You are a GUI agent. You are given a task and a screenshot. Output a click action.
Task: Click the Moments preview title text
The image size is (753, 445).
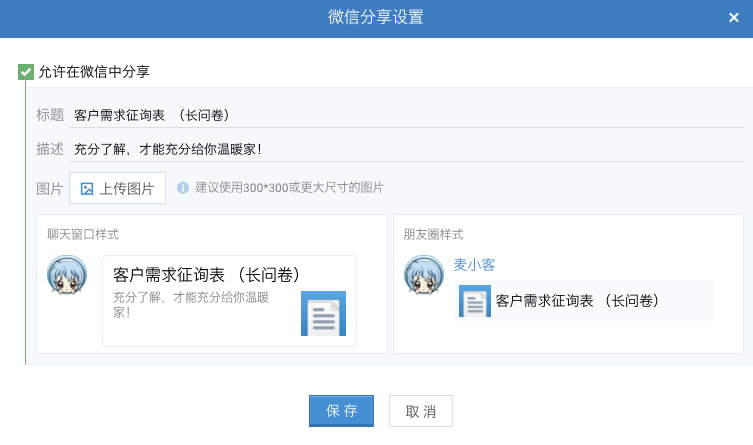tap(578, 301)
